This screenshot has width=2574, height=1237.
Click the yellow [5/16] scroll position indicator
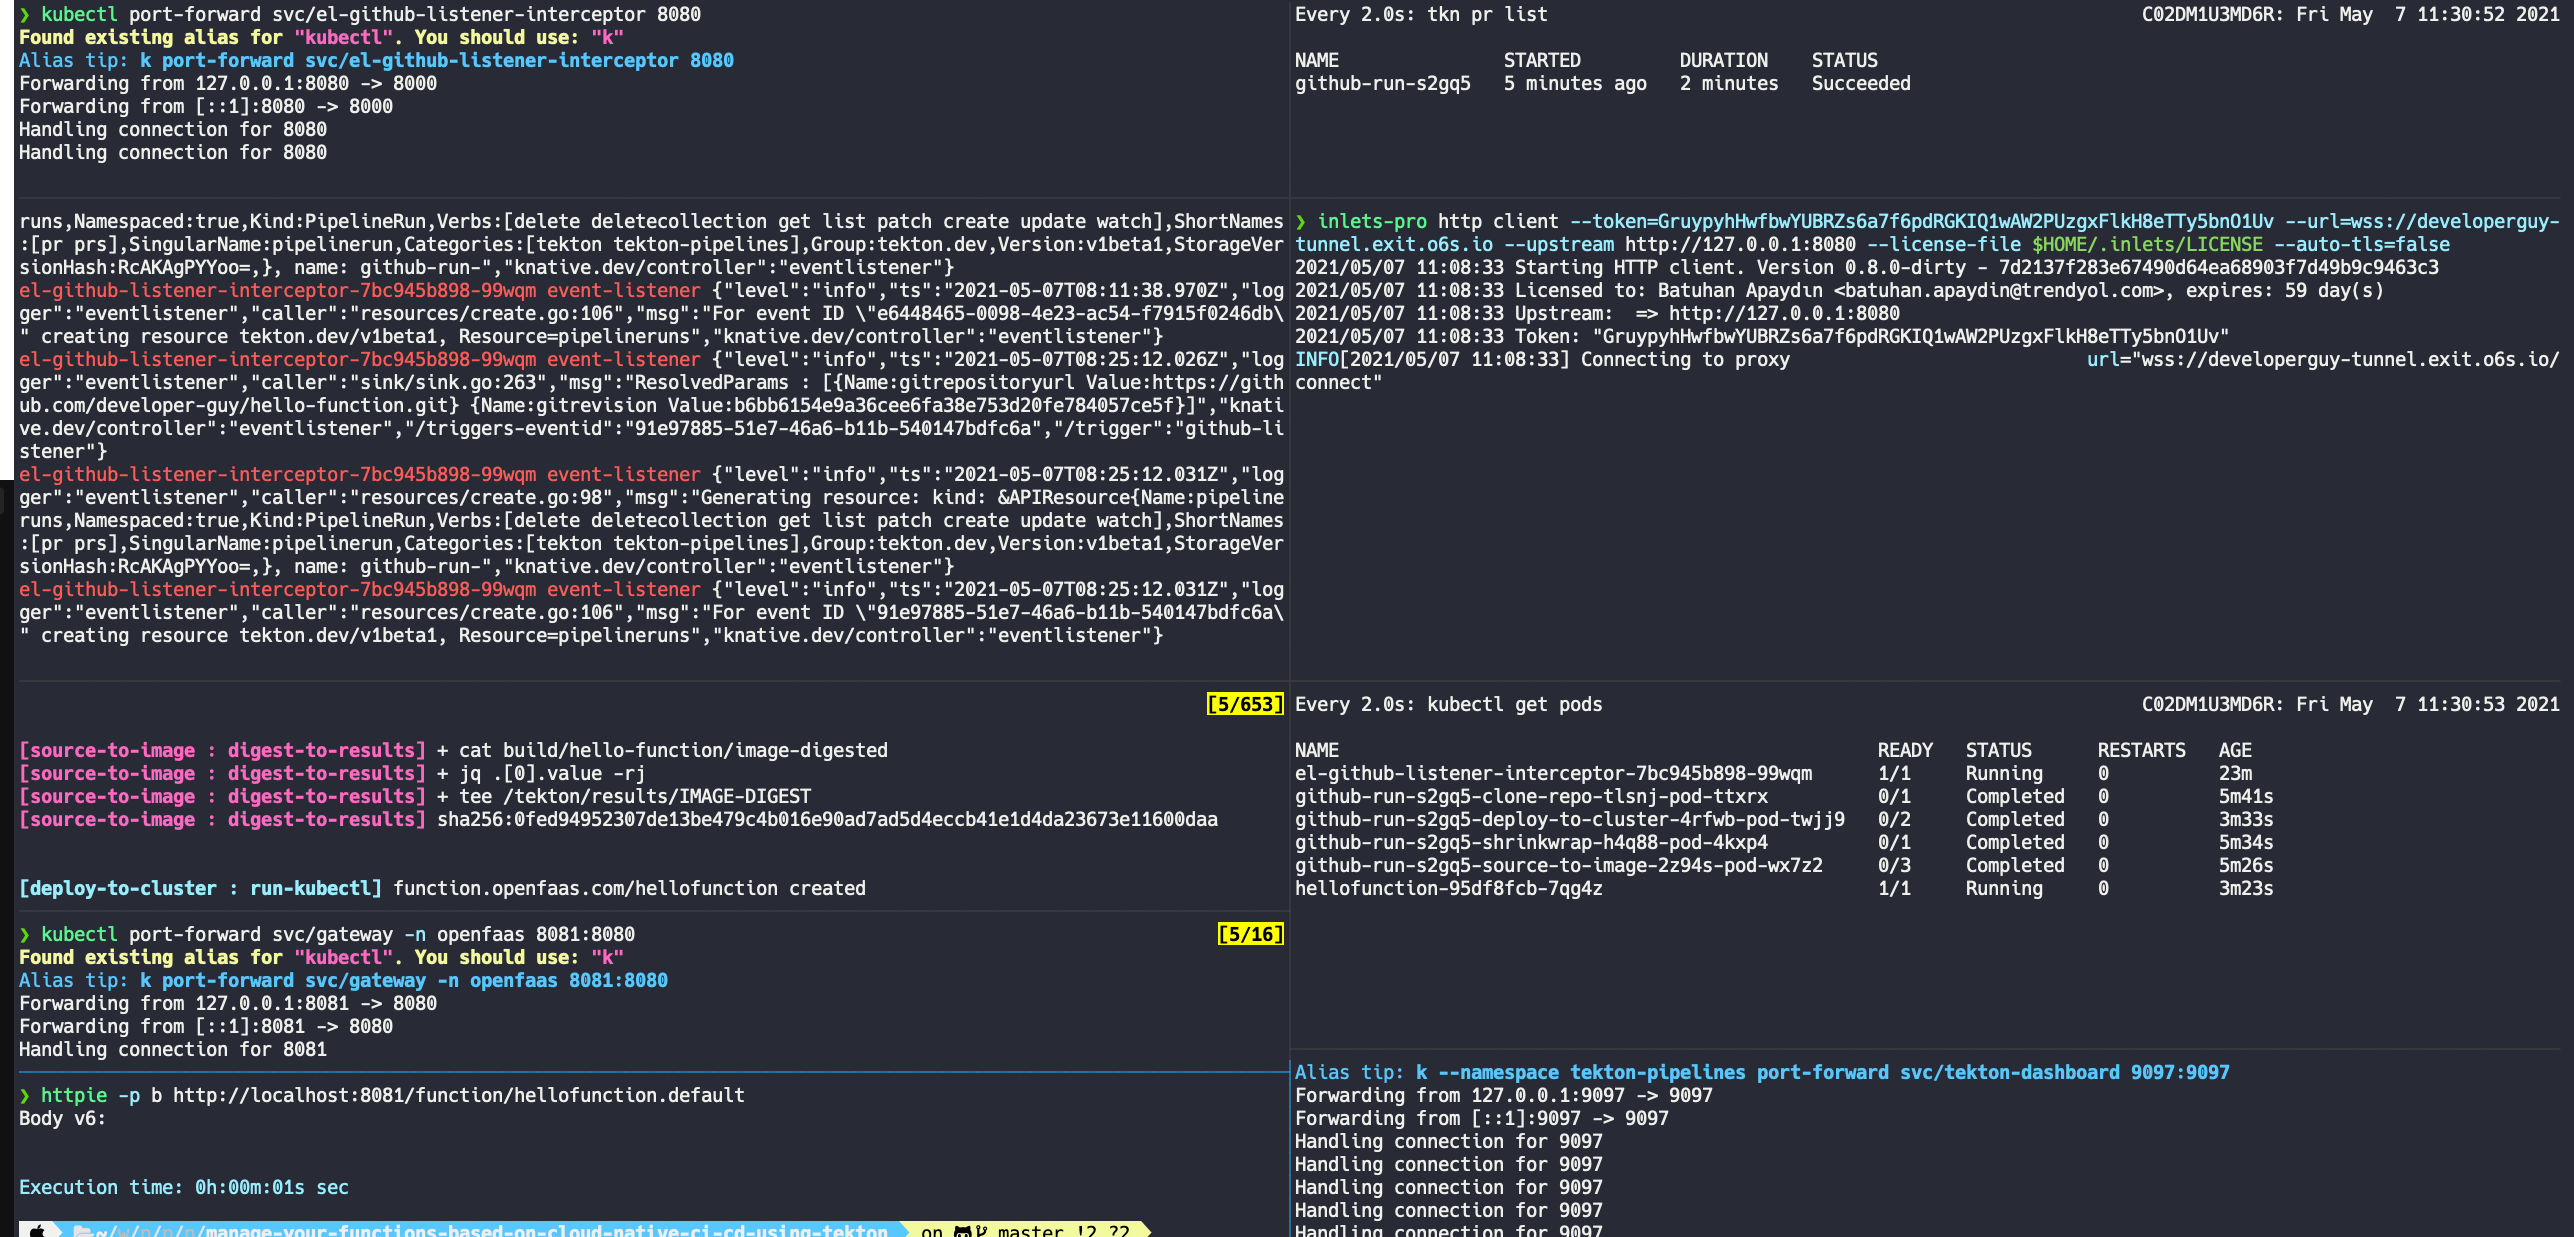tap(1250, 934)
